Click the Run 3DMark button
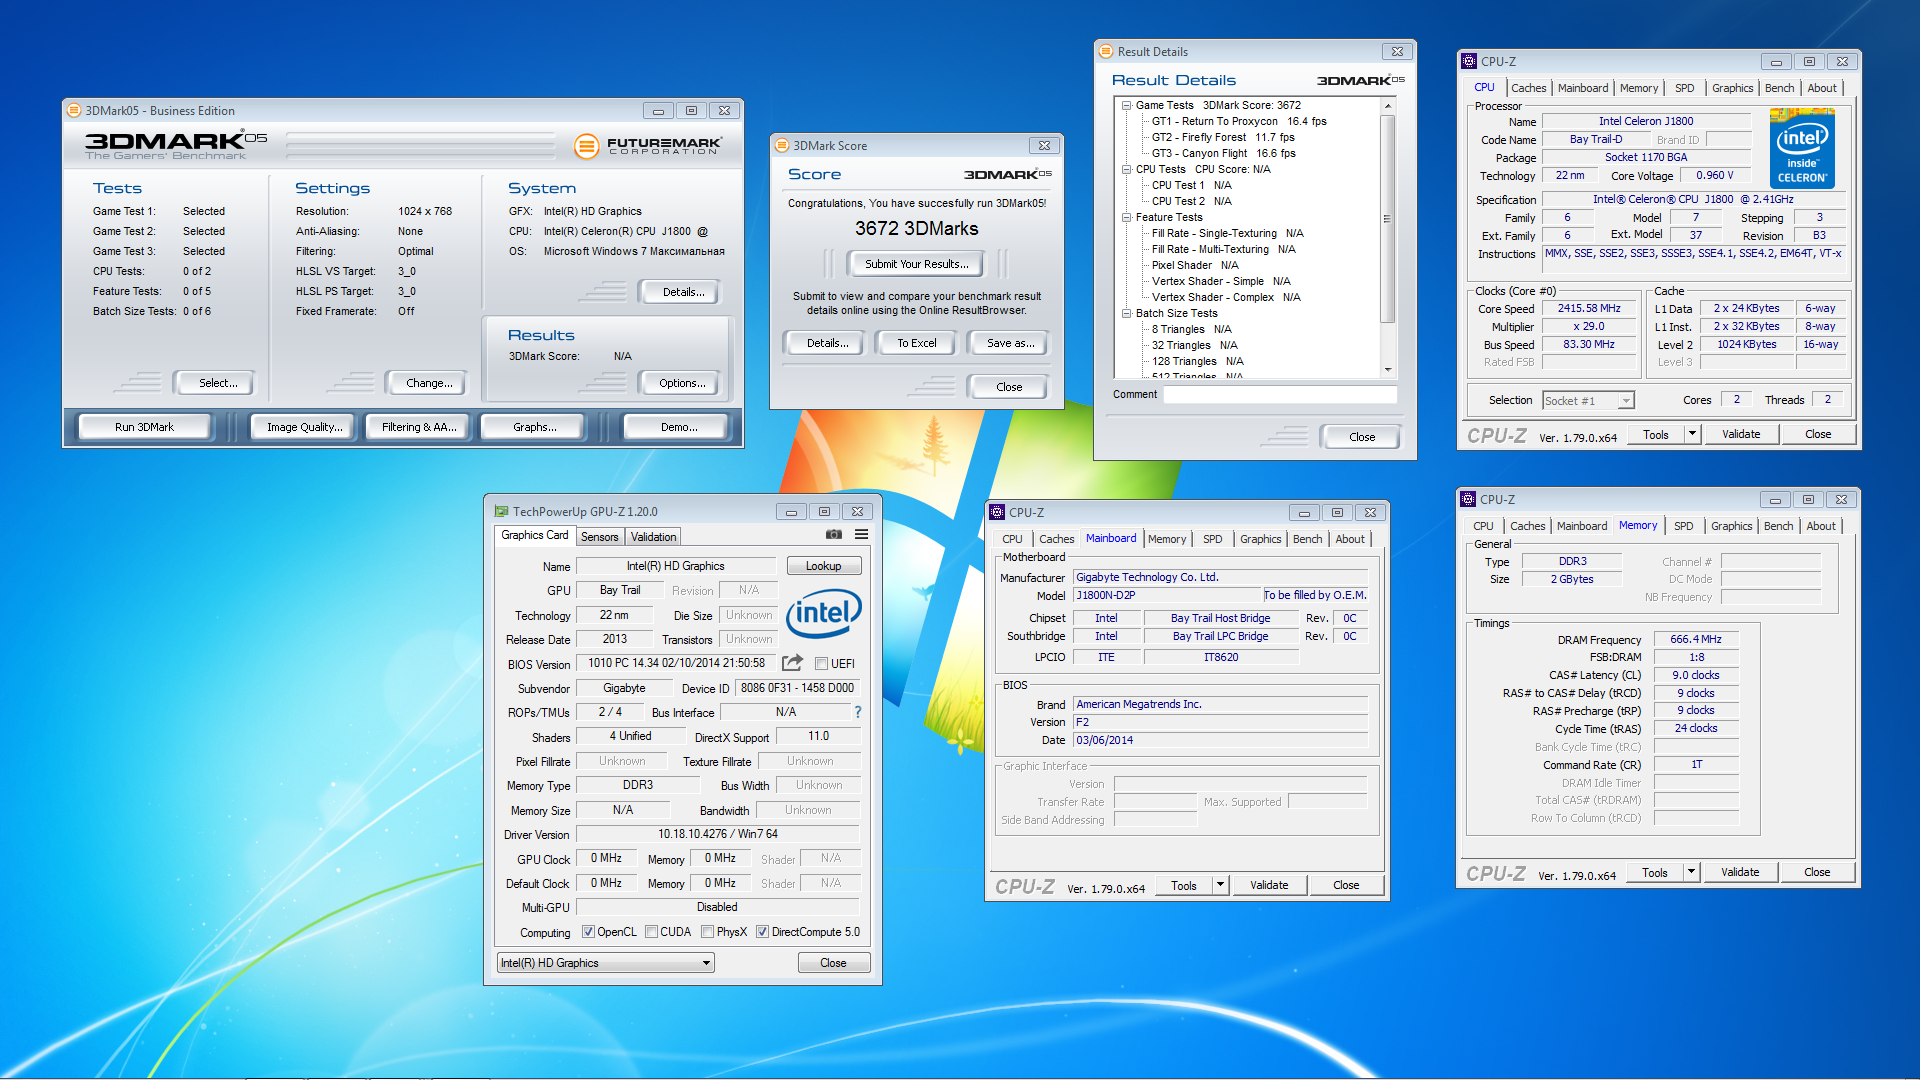Screen dimensions: 1920x1080 (x=144, y=427)
